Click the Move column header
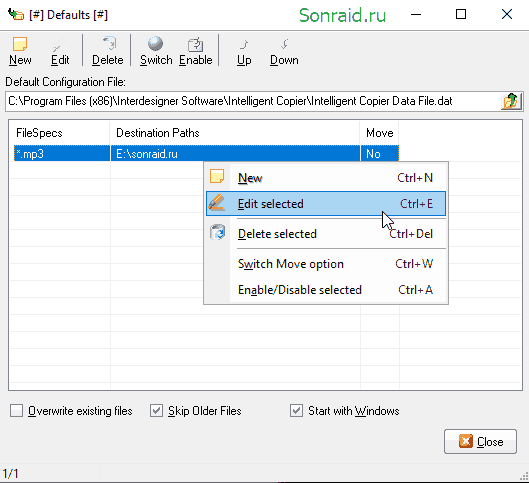The height and width of the screenshot is (483, 529). [380, 133]
